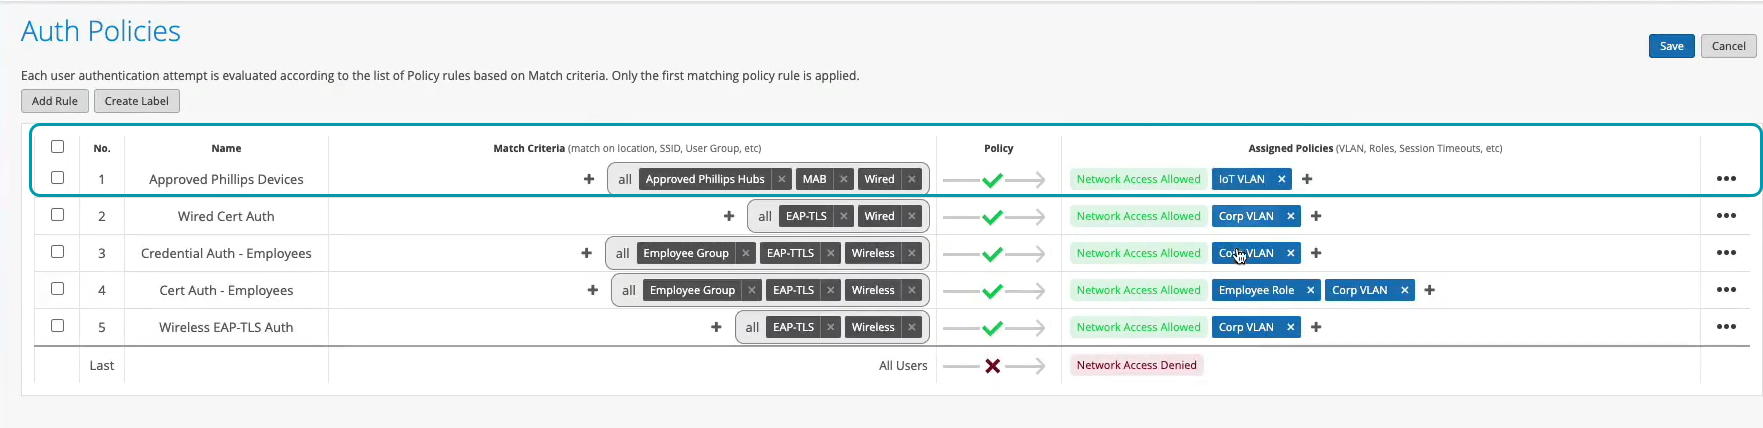The image size is (1763, 428).
Task: Save the auth policies
Action: [1671, 46]
